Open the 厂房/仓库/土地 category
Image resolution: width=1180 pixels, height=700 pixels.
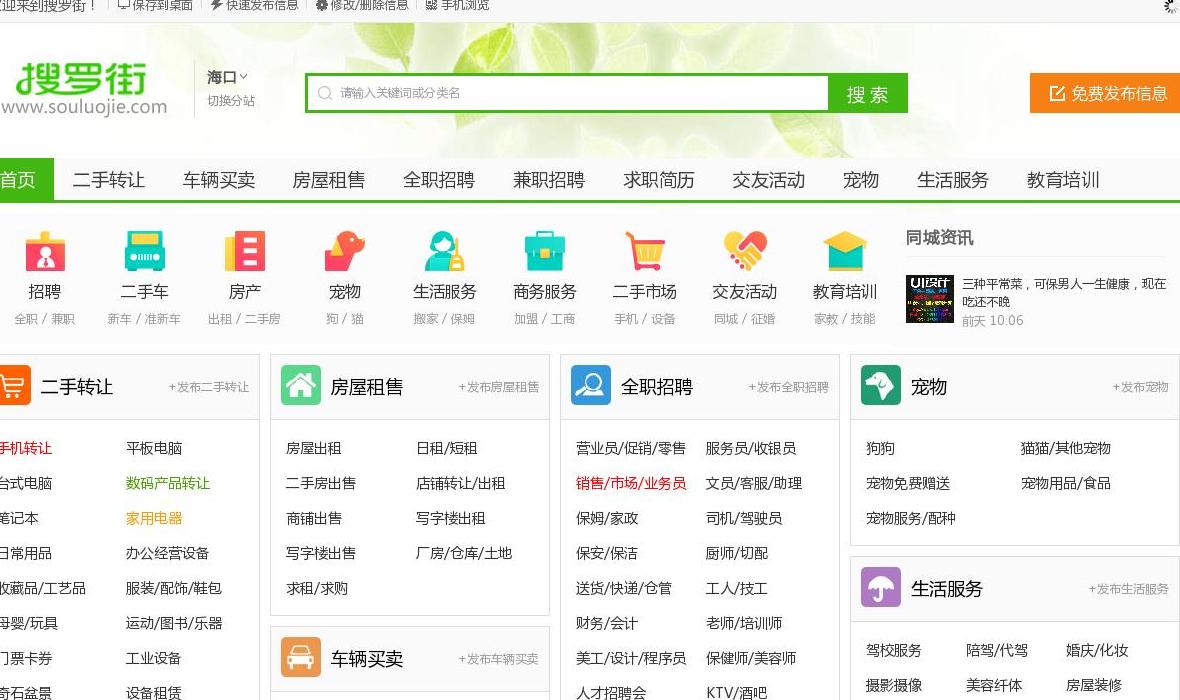(x=464, y=553)
